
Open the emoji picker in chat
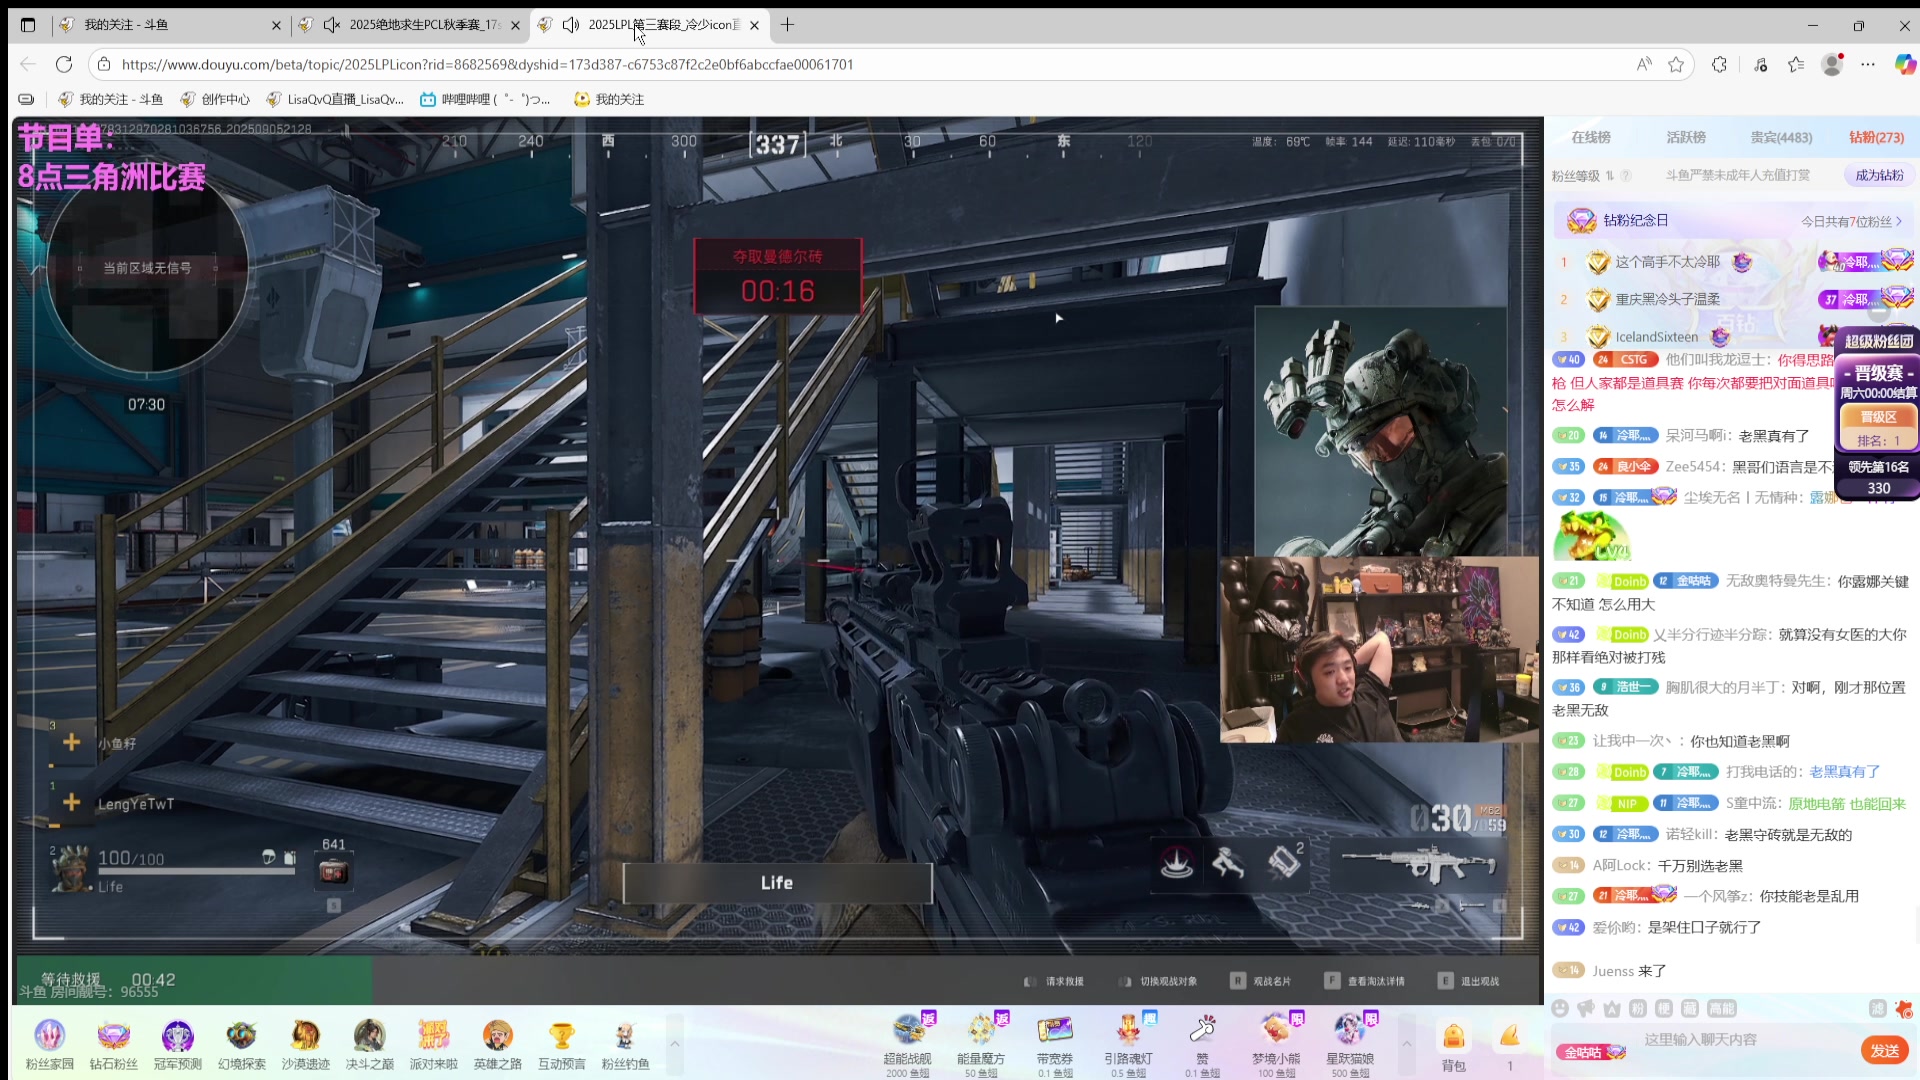click(x=1560, y=1008)
